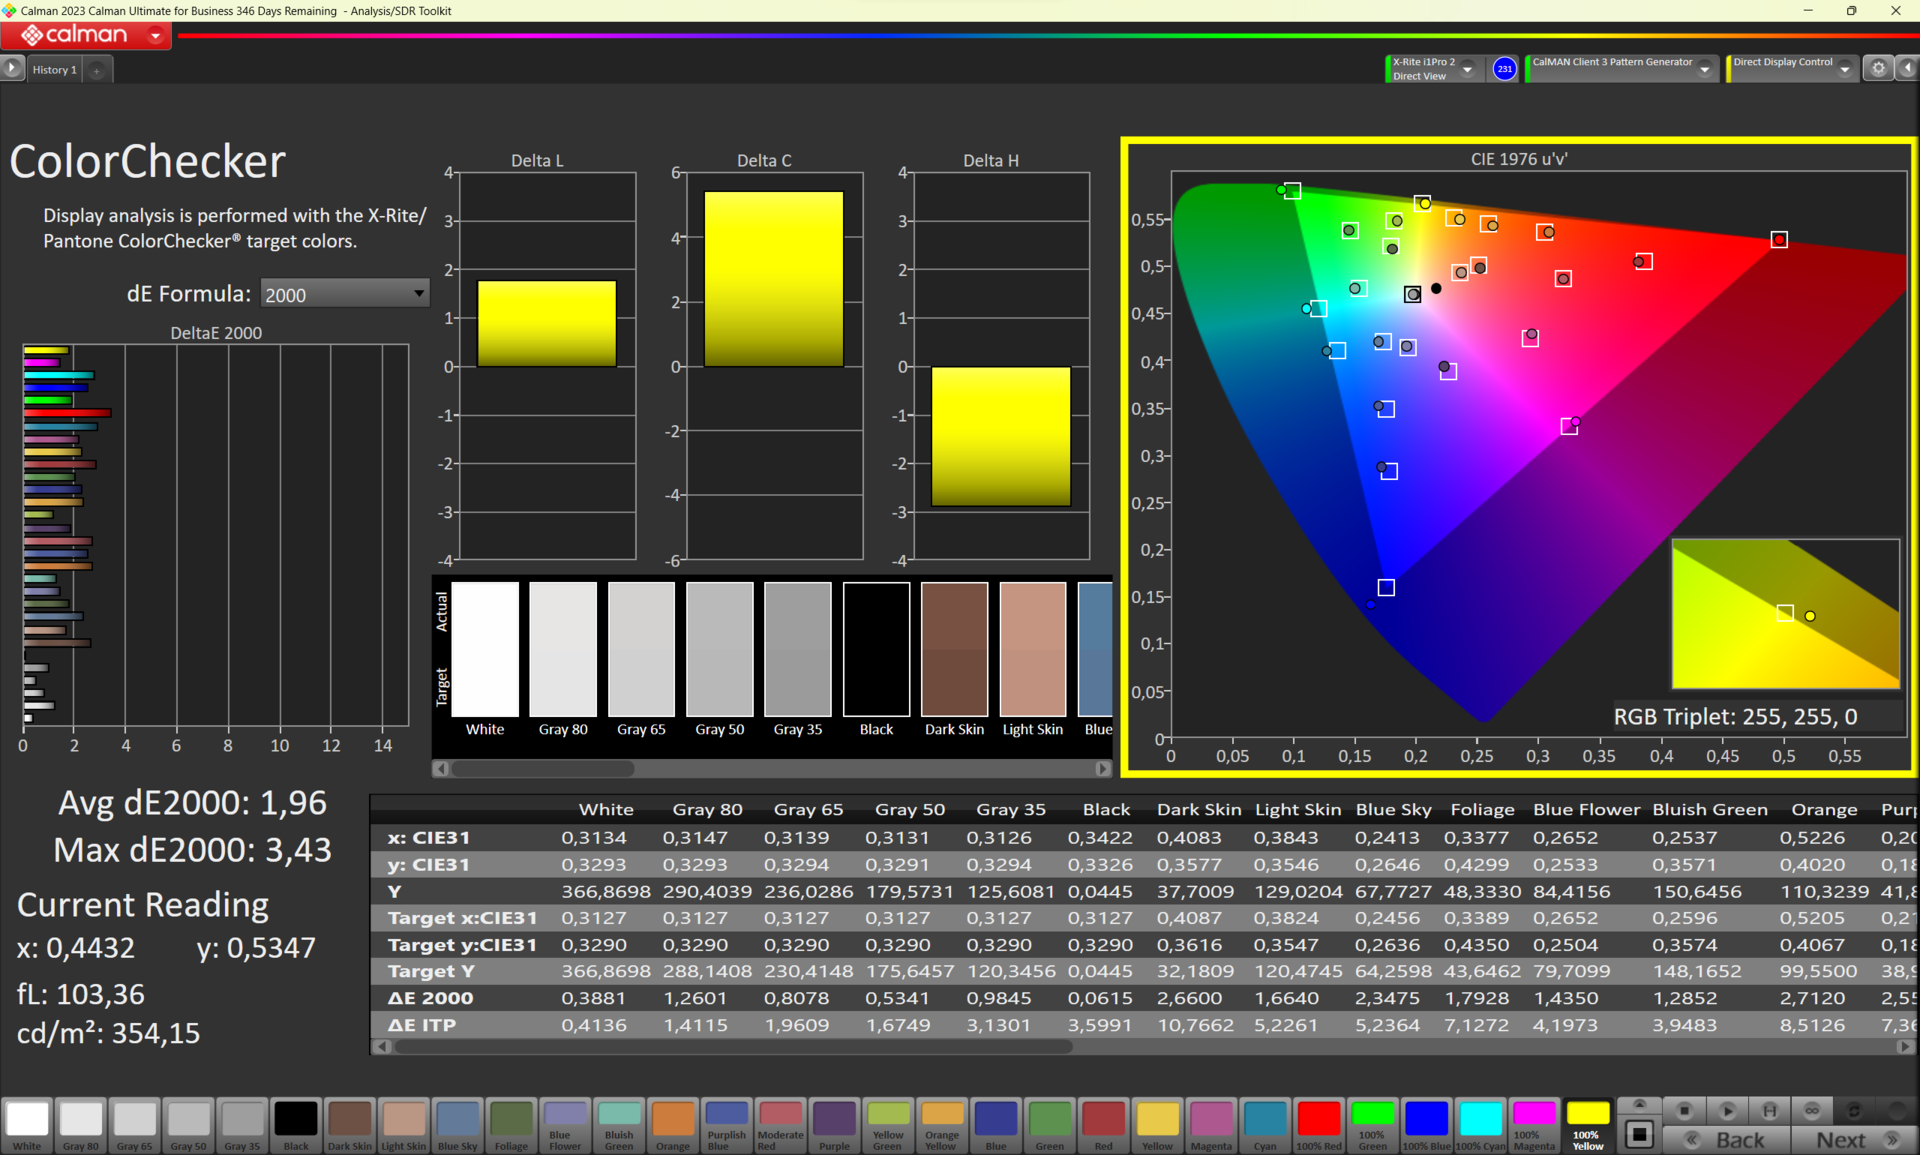The width and height of the screenshot is (1920, 1155).
Task: Toggle the continuous read infinity icon
Action: click(x=1812, y=1111)
